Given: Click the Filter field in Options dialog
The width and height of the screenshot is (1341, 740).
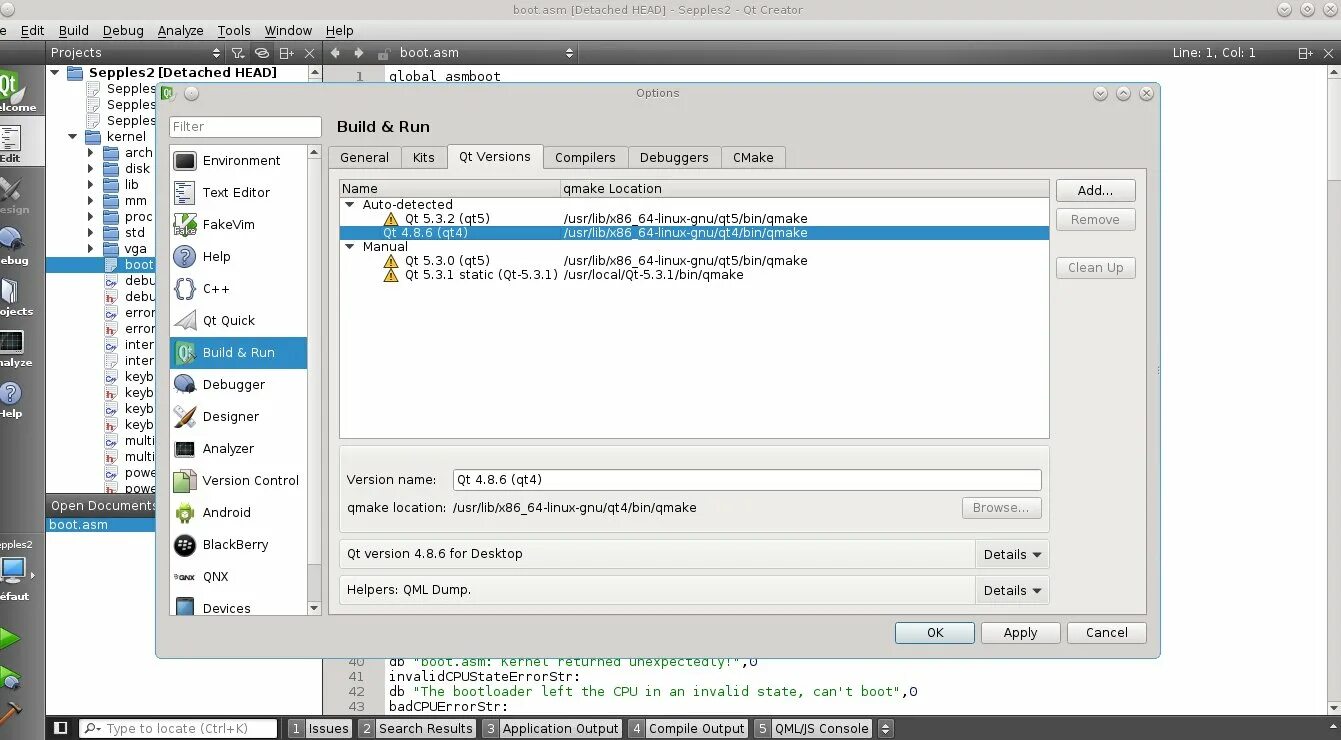Looking at the screenshot, I should (x=245, y=126).
